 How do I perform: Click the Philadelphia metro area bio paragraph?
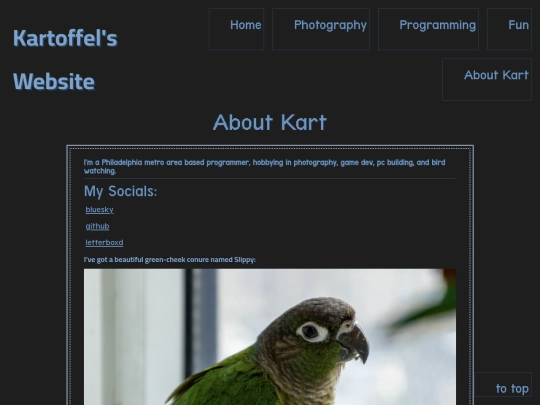tap(264, 166)
